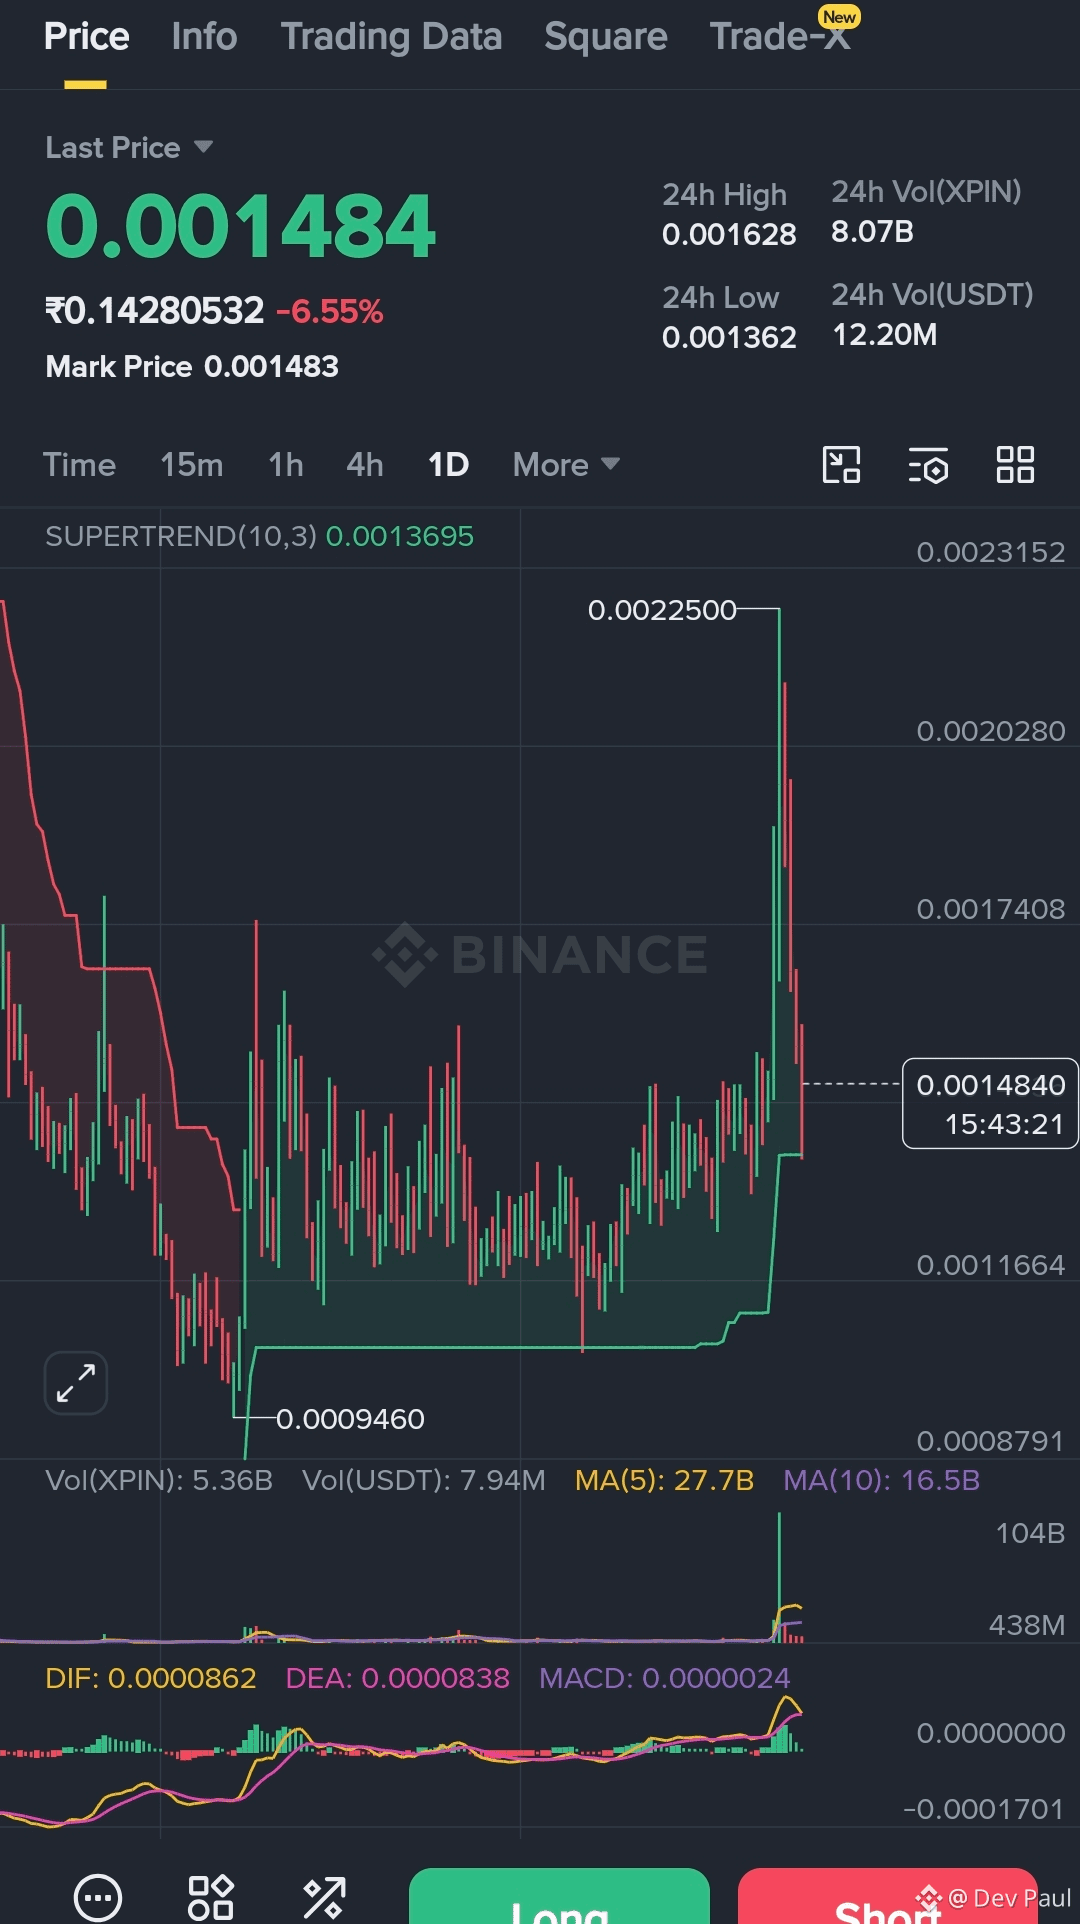Click the 0.0009460 low marker
This screenshot has height=1924, width=1080.
[x=350, y=1419]
